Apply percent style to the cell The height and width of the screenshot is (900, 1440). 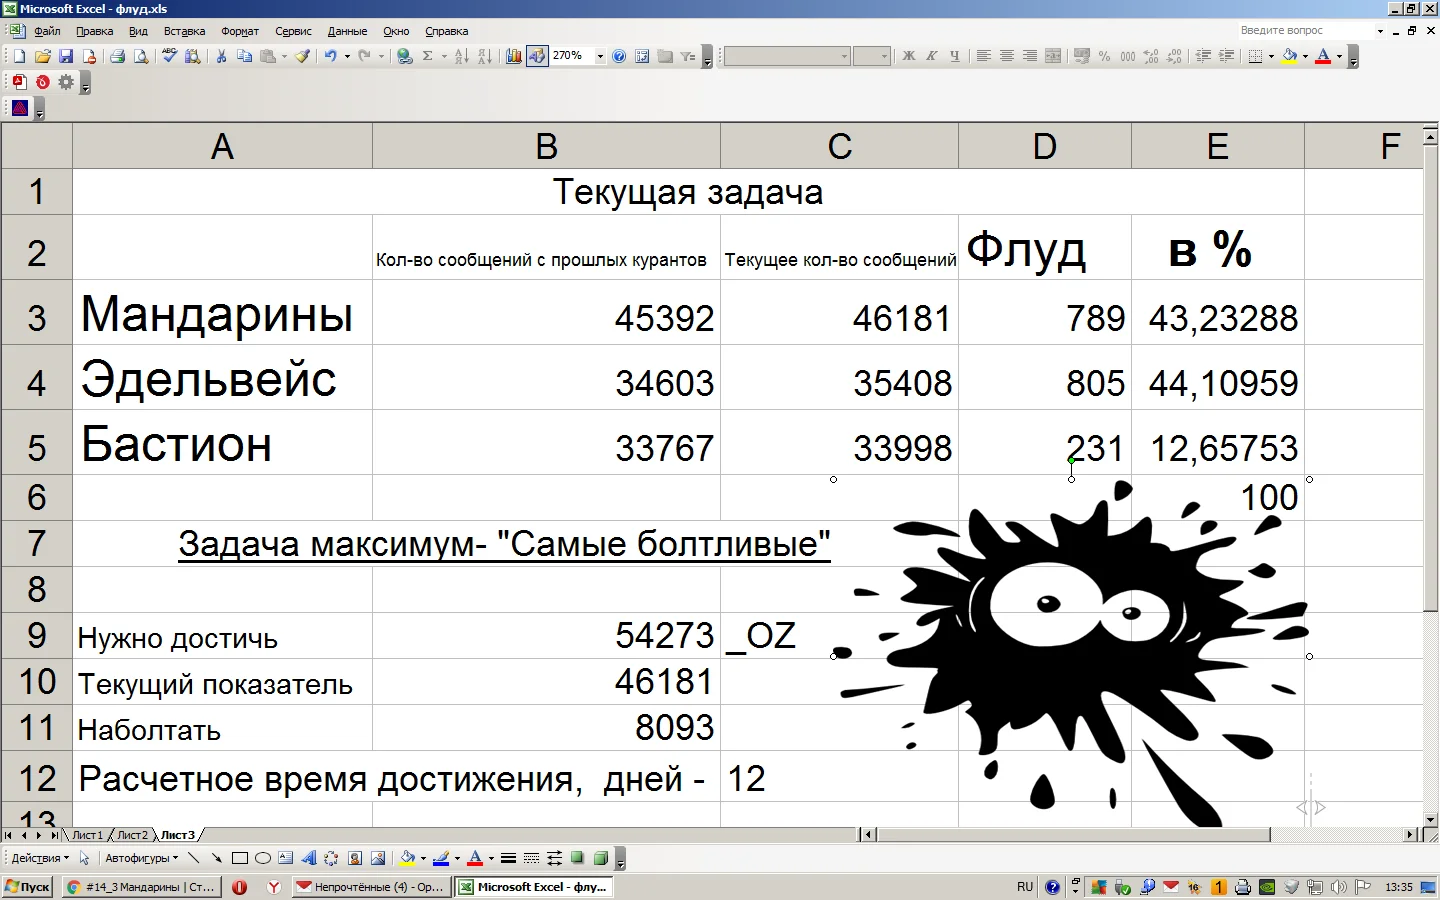1104,56
